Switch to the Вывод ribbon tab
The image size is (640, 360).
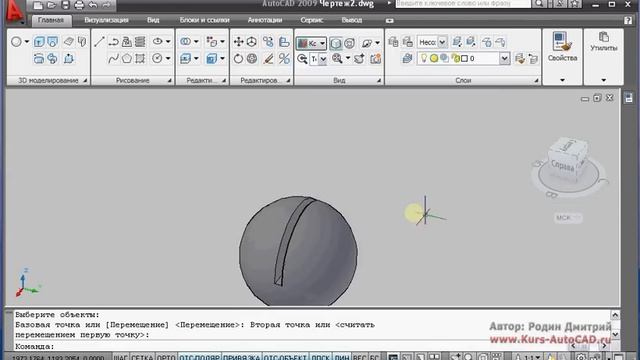pos(351,20)
